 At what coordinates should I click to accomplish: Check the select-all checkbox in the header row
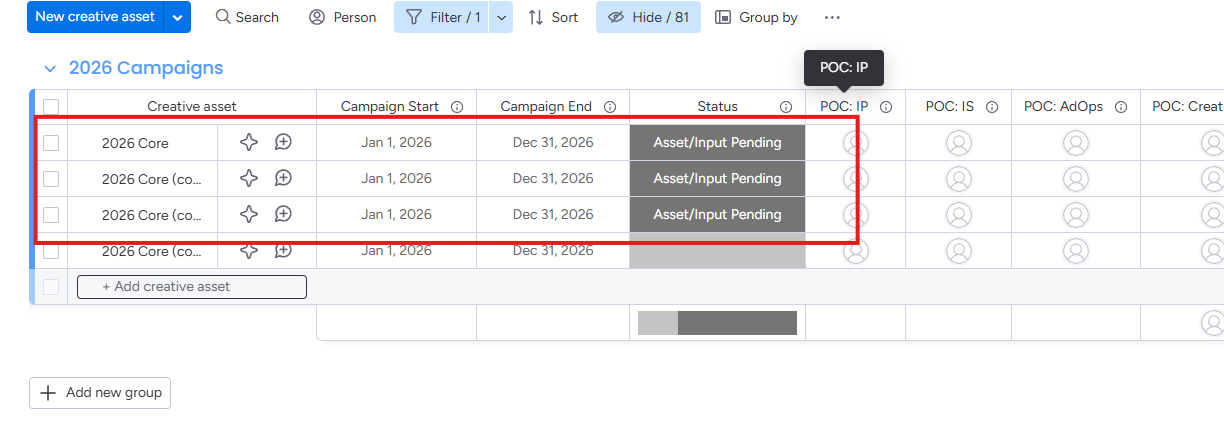(51, 107)
